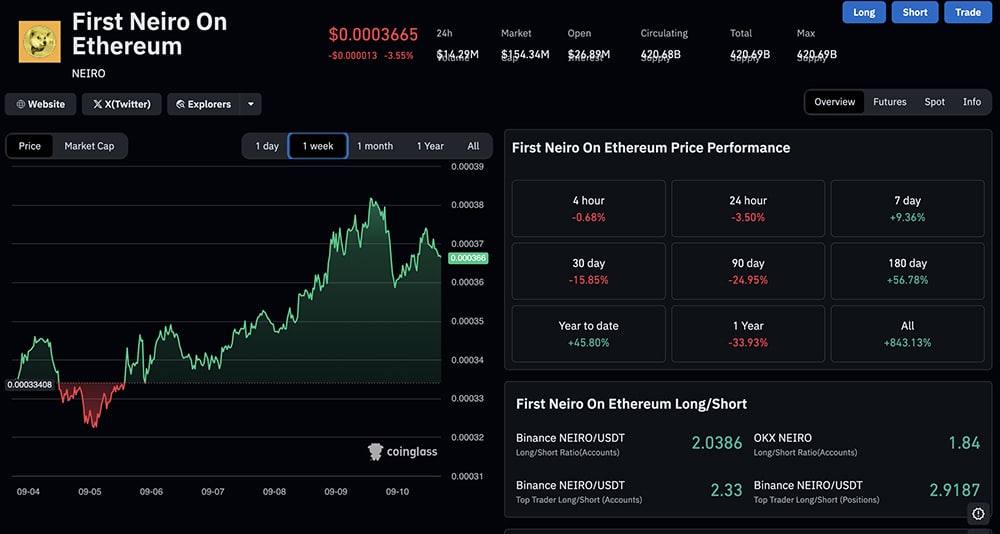
Task: Select the Market Cap chart toggle
Action: [x=89, y=146]
